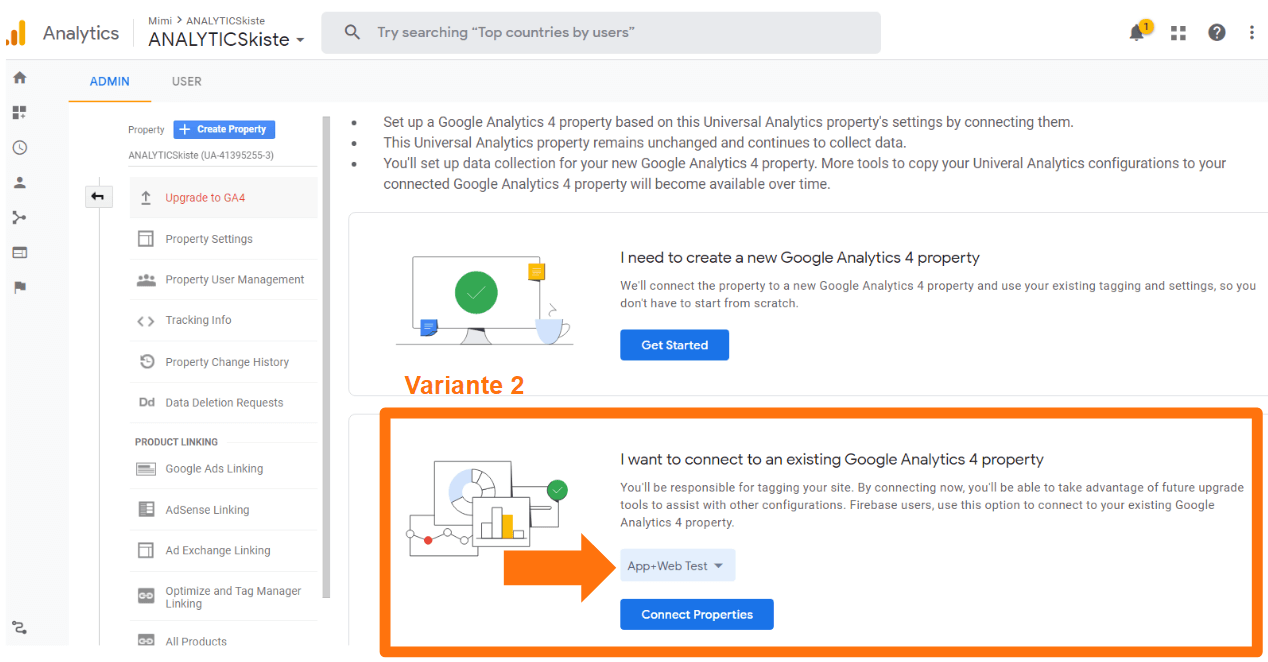Image resolution: width=1268 pixels, height=662 pixels.
Task: Click the Connect Properties button
Action: [696, 614]
